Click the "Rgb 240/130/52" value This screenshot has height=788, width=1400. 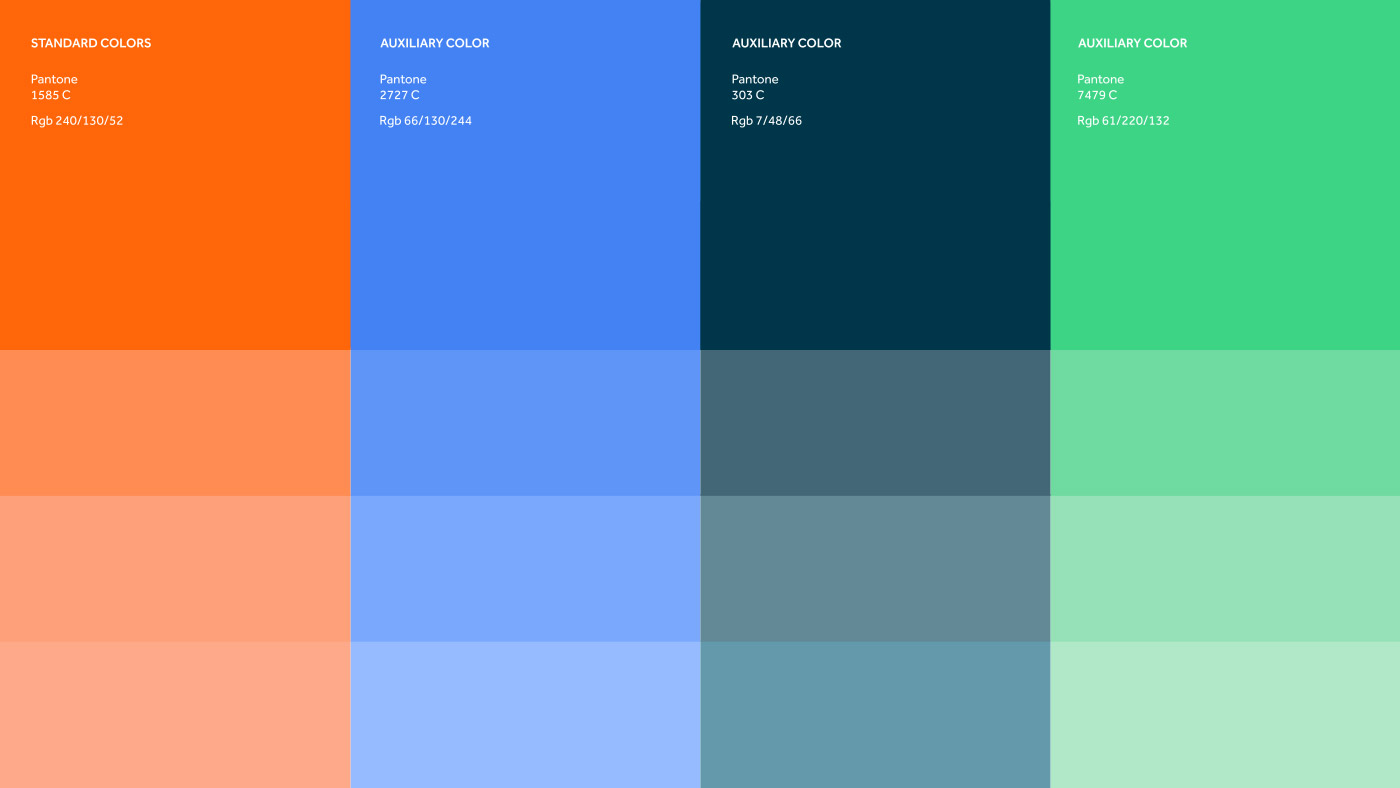(x=77, y=121)
